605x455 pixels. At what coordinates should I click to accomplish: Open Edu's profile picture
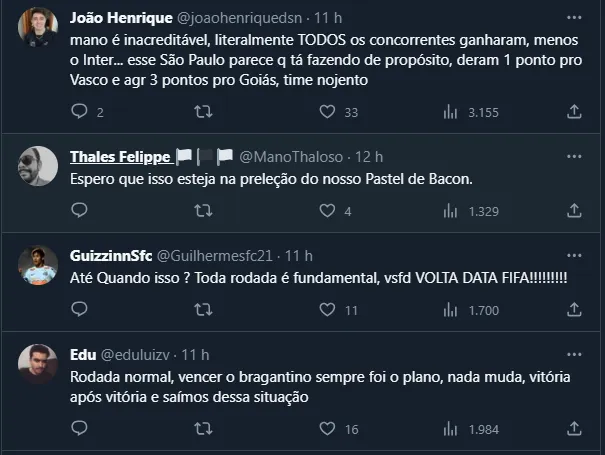(x=38, y=362)
